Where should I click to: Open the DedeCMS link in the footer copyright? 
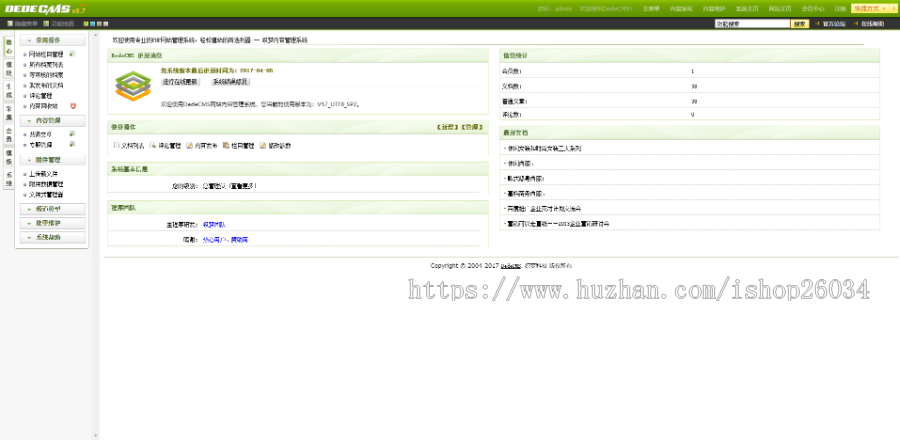510,266
